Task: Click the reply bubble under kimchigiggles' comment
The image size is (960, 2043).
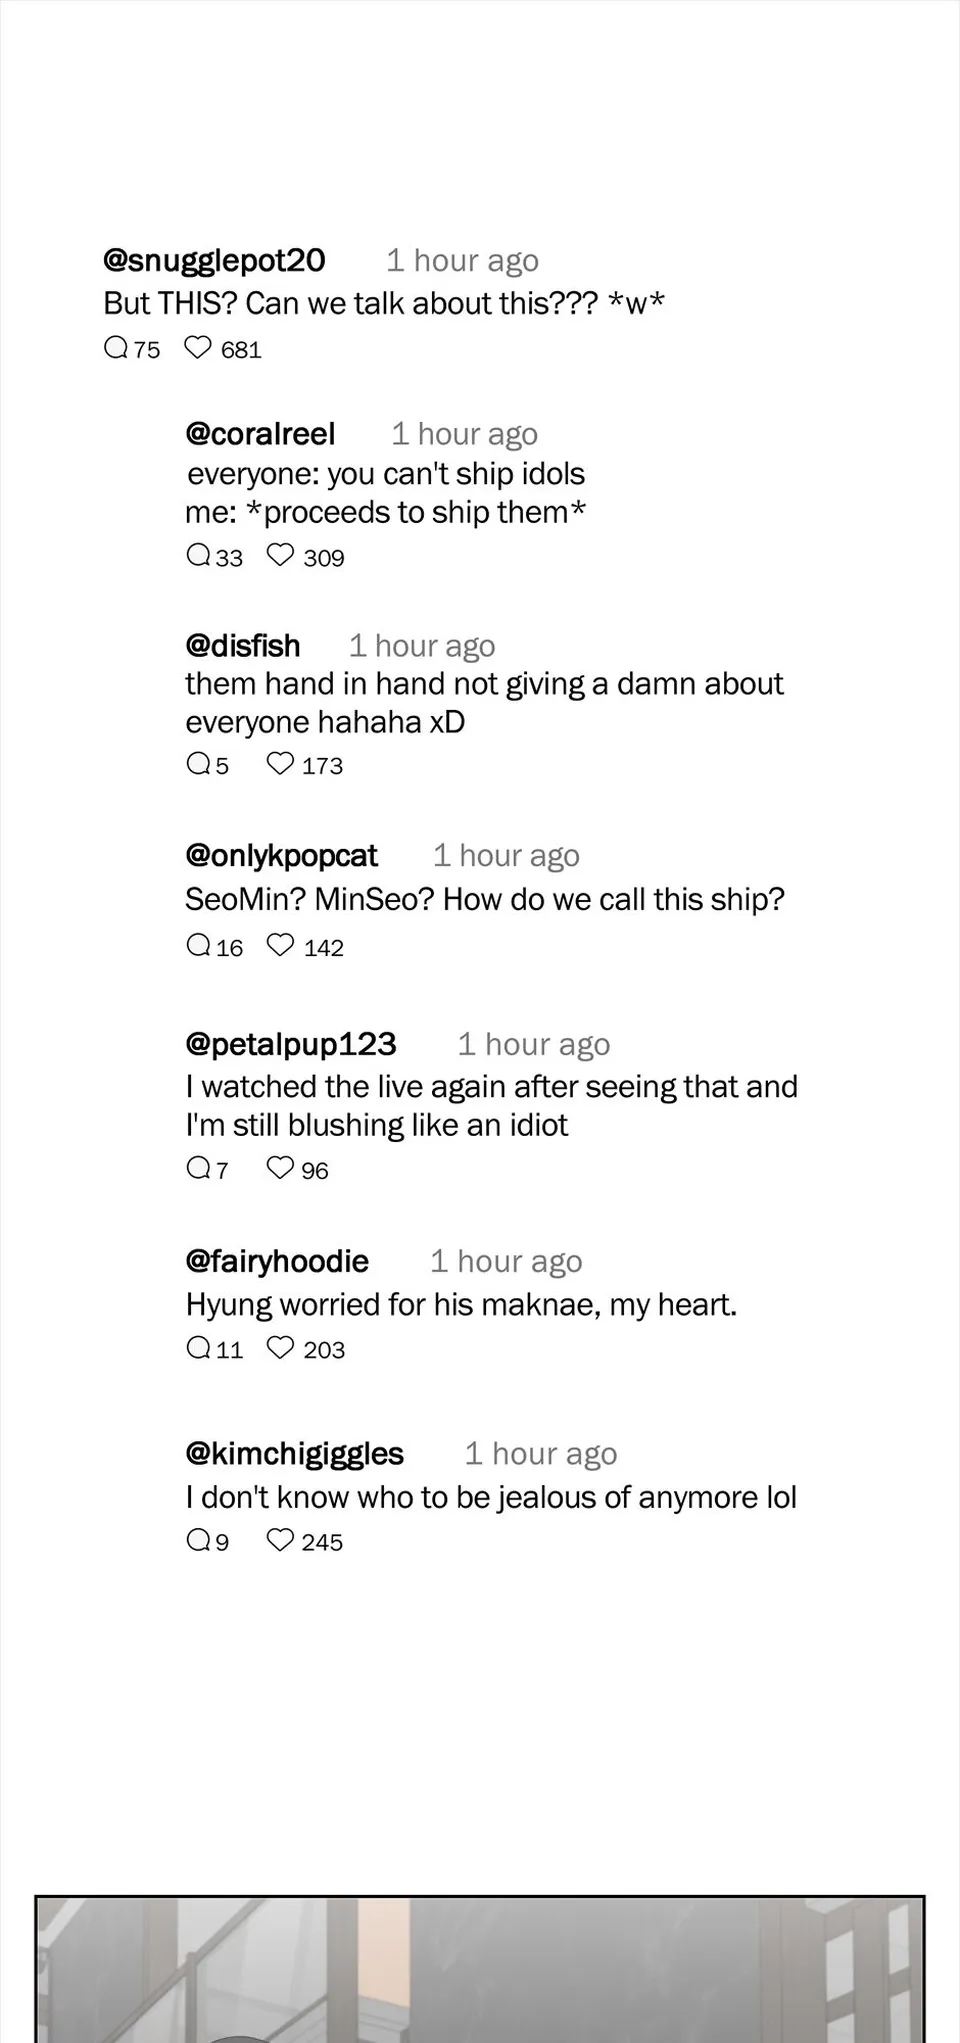Action: tap(198, 1540)
